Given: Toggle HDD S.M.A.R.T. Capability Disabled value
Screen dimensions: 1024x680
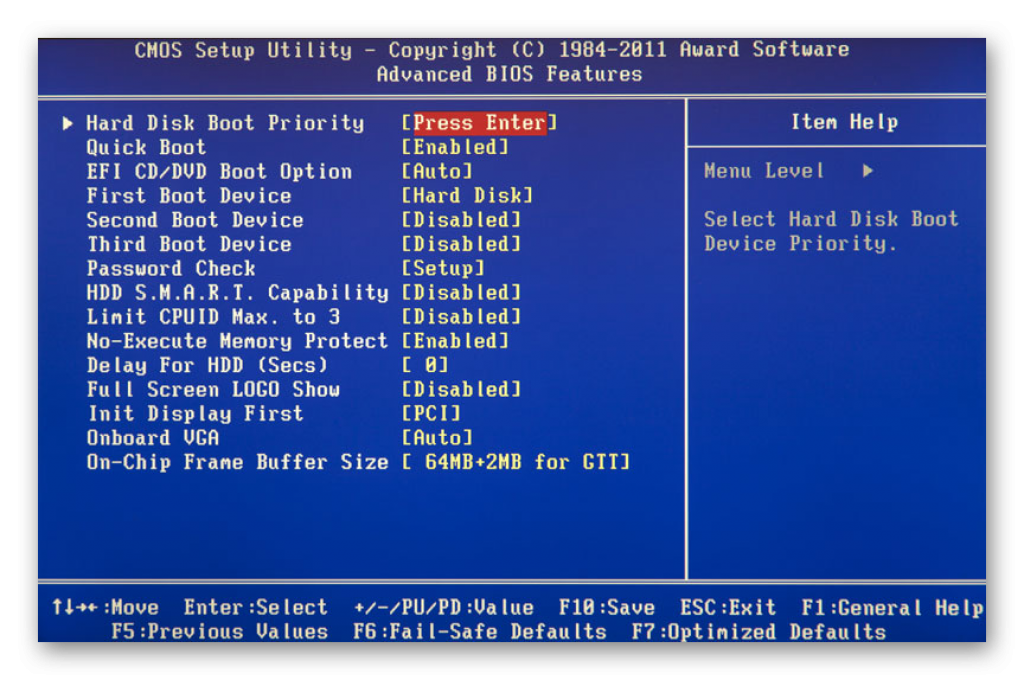Looking at the screenshot, I should pyautogui.click(x=461, y=293).
